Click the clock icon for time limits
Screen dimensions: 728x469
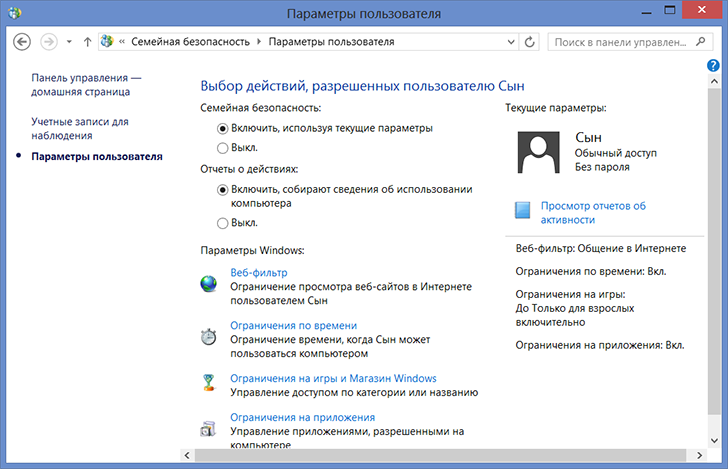pos(208,336)
